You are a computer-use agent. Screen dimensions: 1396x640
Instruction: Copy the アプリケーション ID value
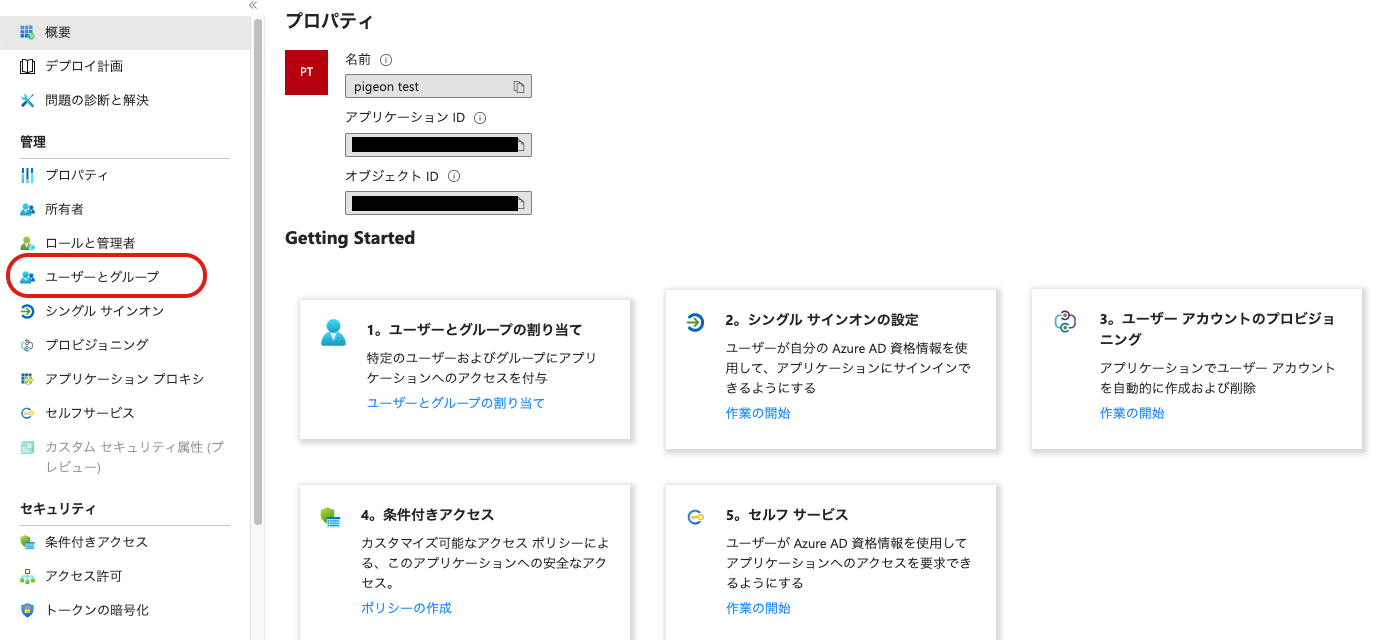519,144
